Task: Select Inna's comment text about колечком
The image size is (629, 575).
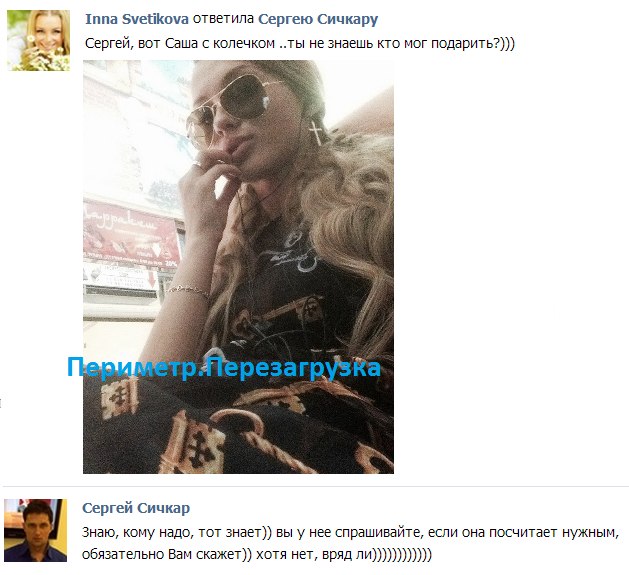Action: [x=300, y=43]
